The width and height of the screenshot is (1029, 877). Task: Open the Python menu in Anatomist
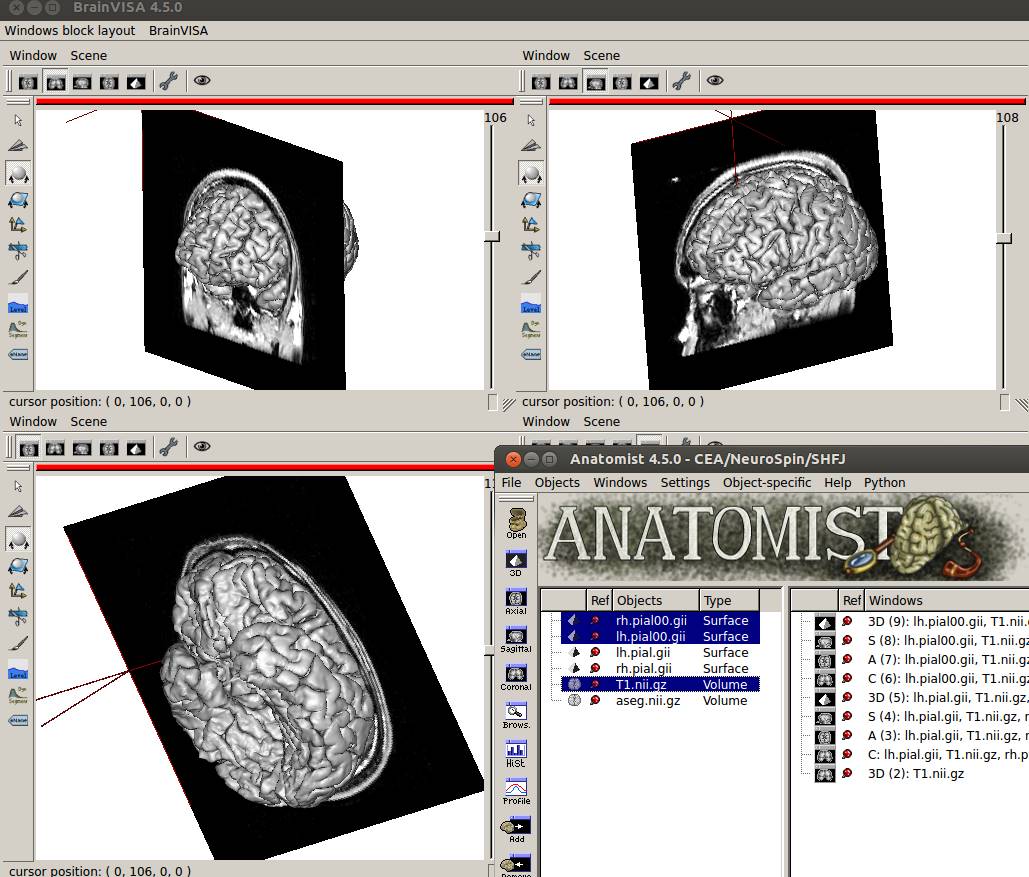point(884,482)
